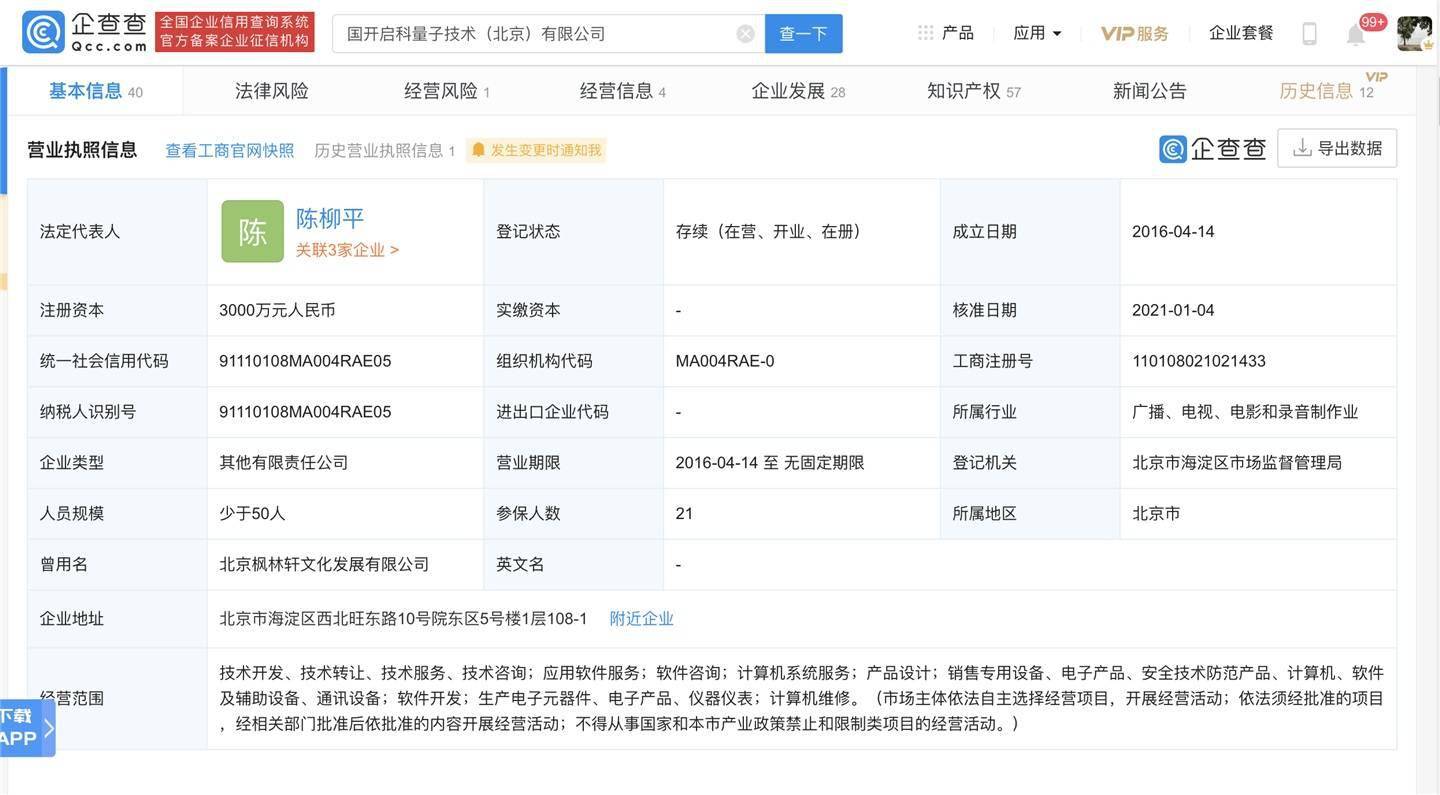1440x795 pixels.
Task: Select industry 广播、电视、电影和录音制作业
Action: tap(1245, 411)
